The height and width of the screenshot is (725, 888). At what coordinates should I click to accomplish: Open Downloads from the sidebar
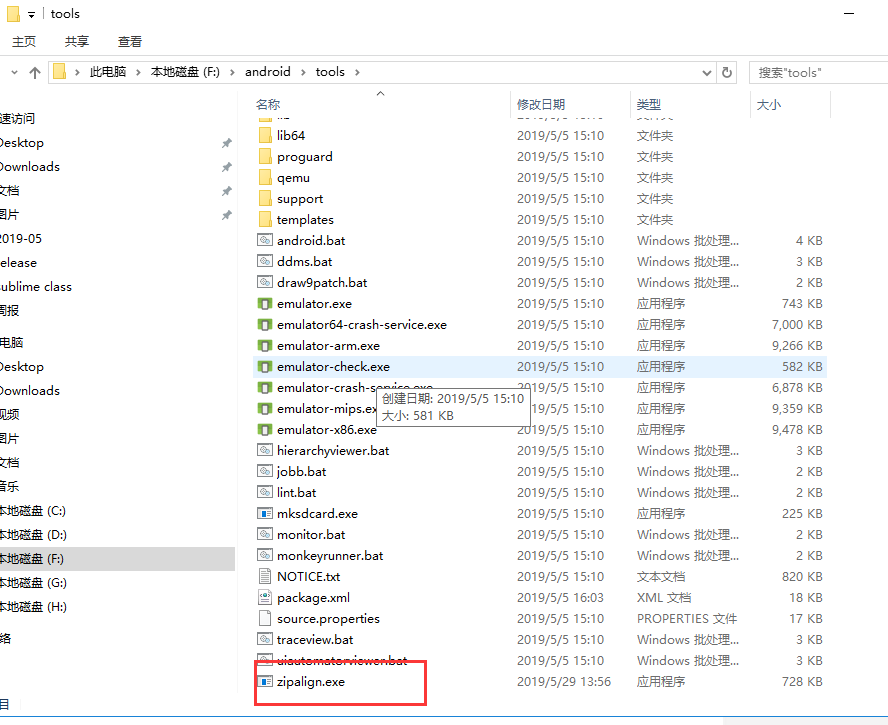pyautogui.click(x=30, y=166)
